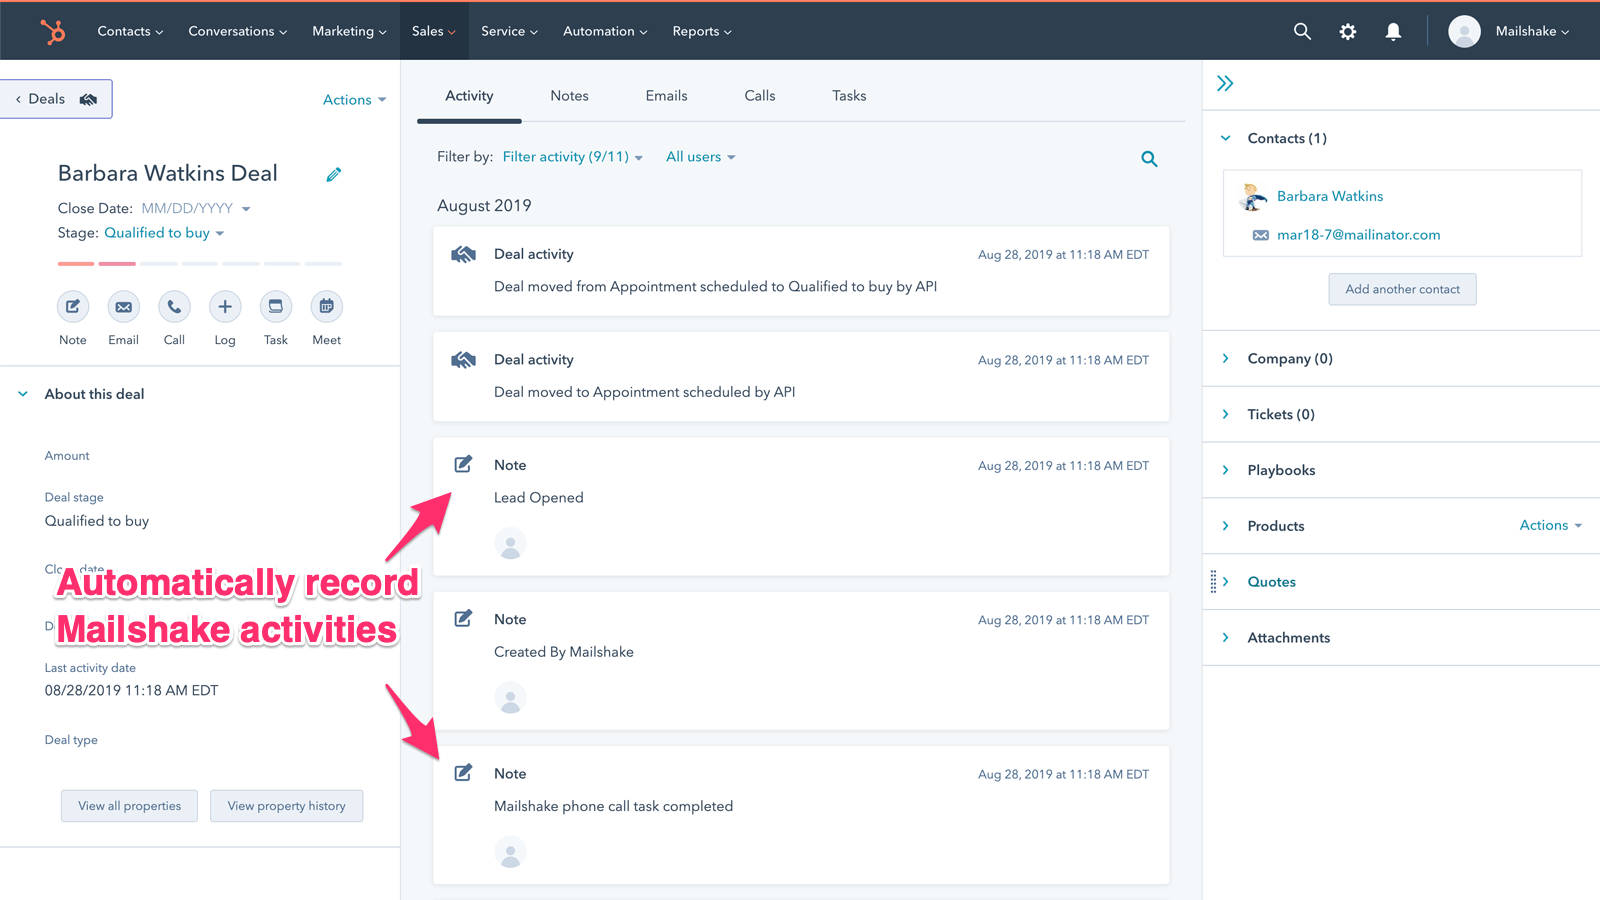Create a Task using the Task icon

(x=275, y=307)
